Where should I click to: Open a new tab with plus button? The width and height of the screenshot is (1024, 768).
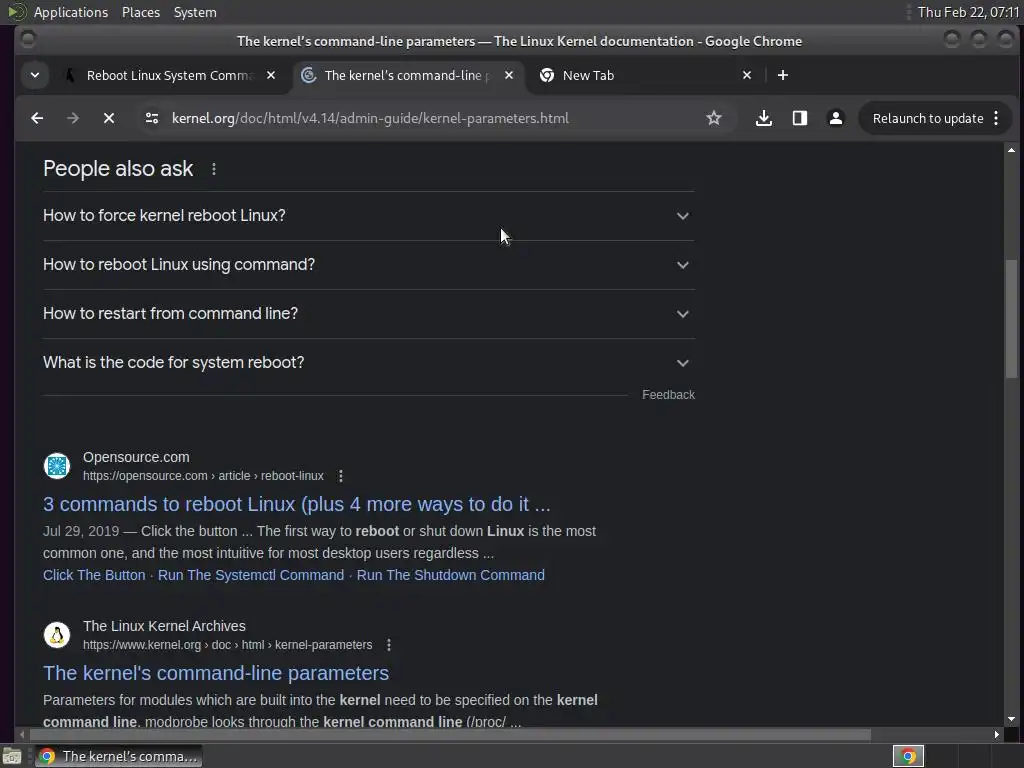(782, 75)
